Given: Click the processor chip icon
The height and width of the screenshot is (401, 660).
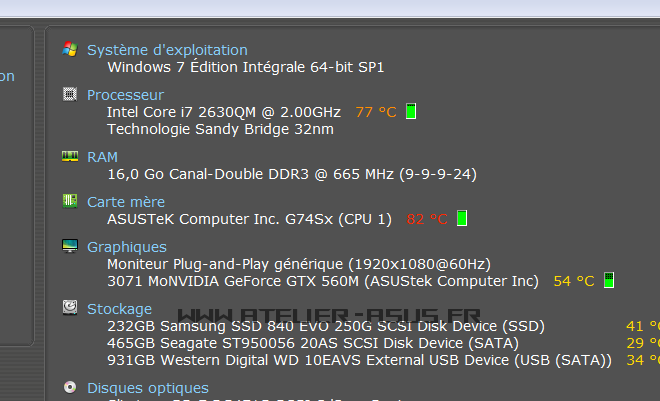Looking at the screenshot, I should (x=70, y=95).
